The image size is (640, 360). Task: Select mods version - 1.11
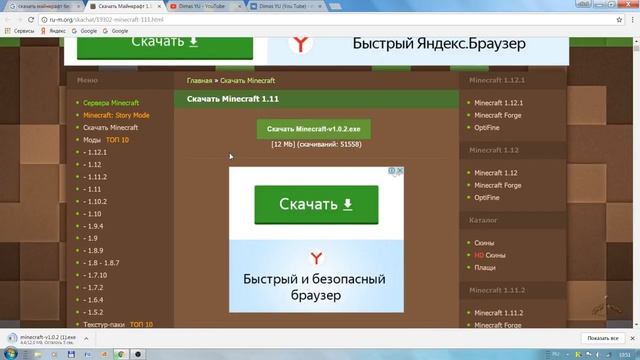92,189
